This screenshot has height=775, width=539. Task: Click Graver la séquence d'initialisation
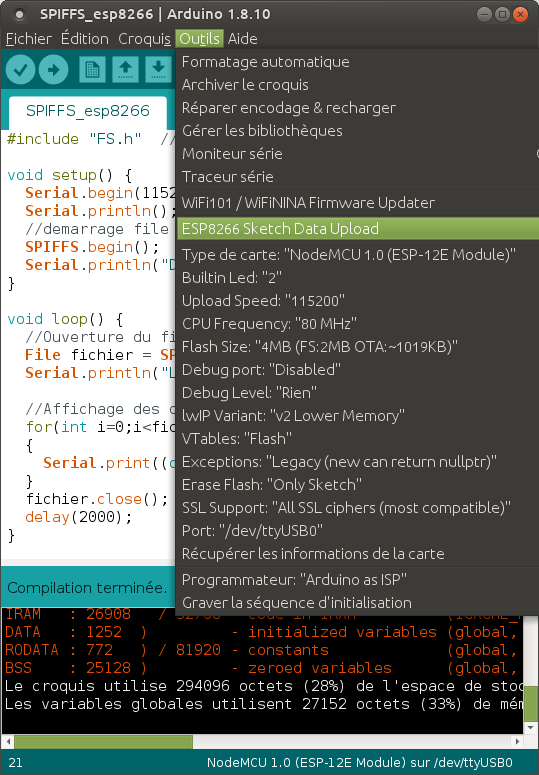(357, 603)
